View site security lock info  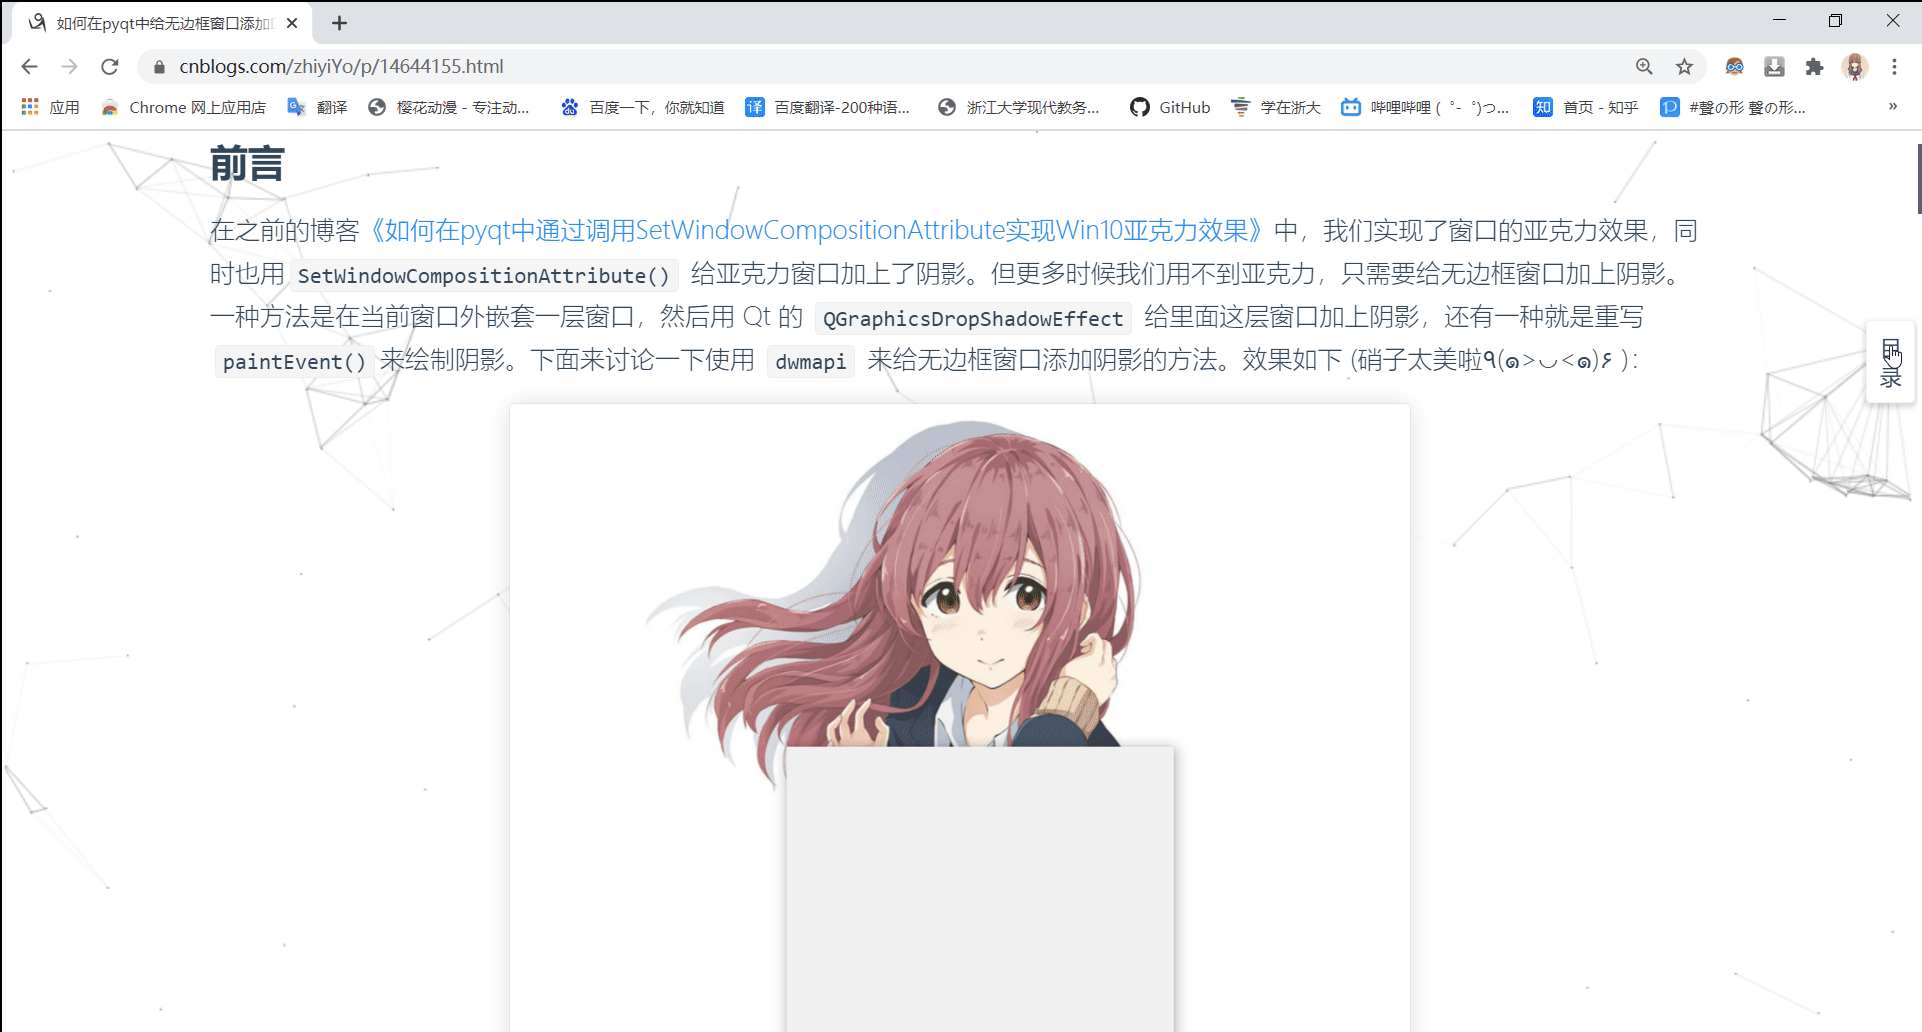159,67
